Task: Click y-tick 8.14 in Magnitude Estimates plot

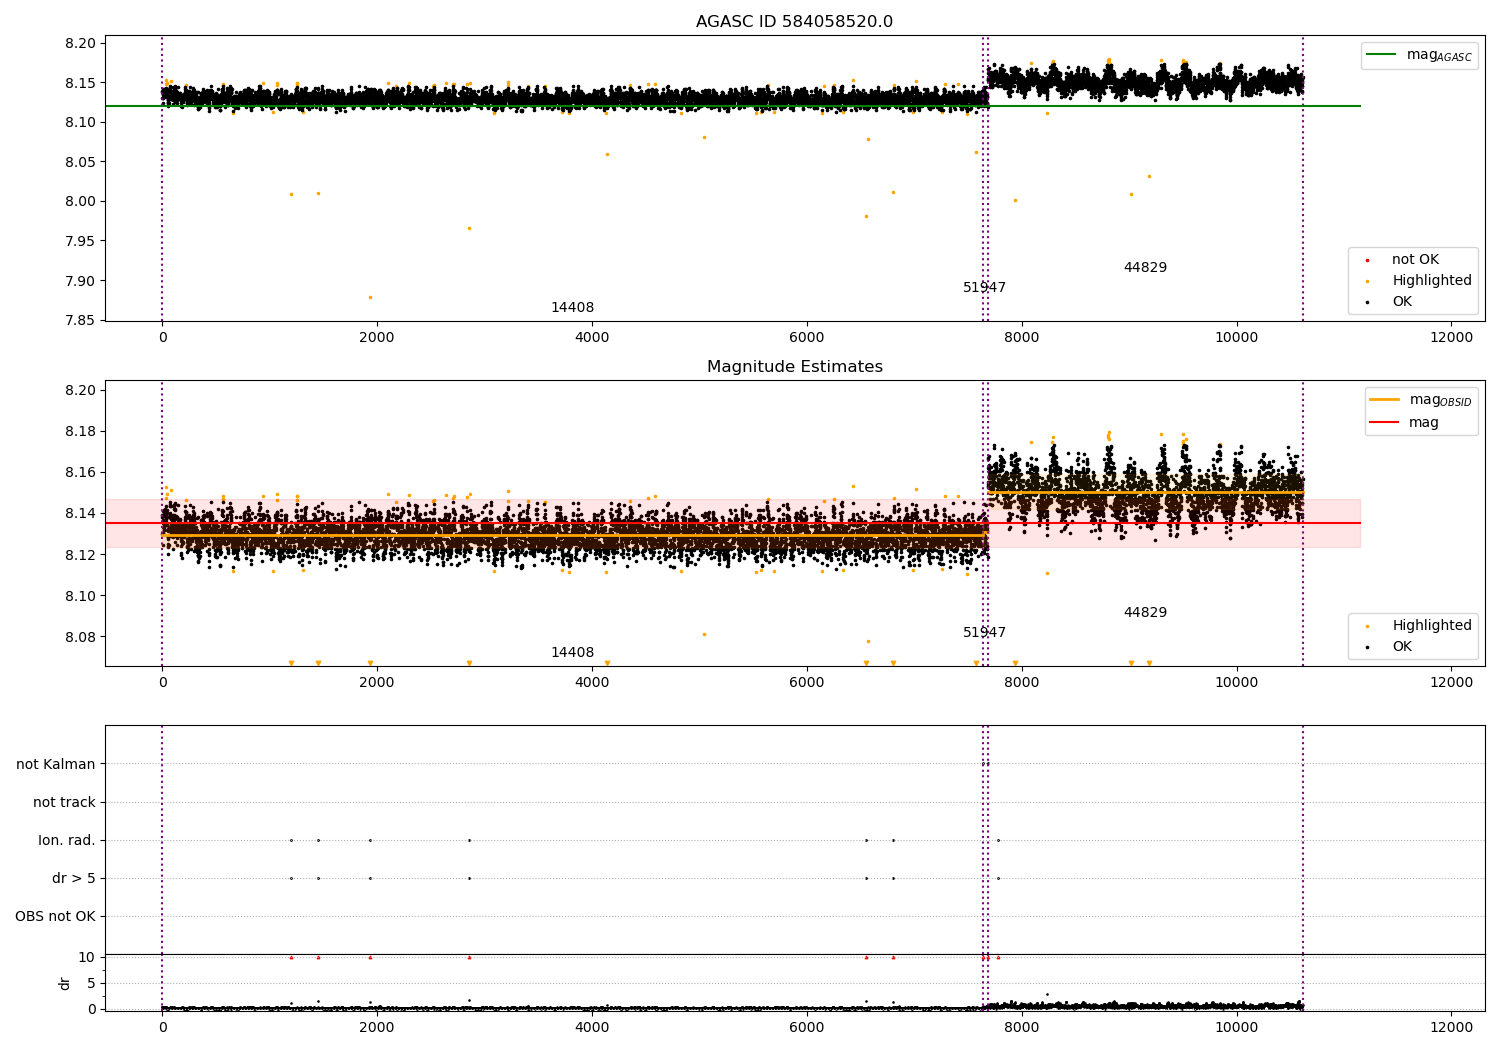Action: 79,514
